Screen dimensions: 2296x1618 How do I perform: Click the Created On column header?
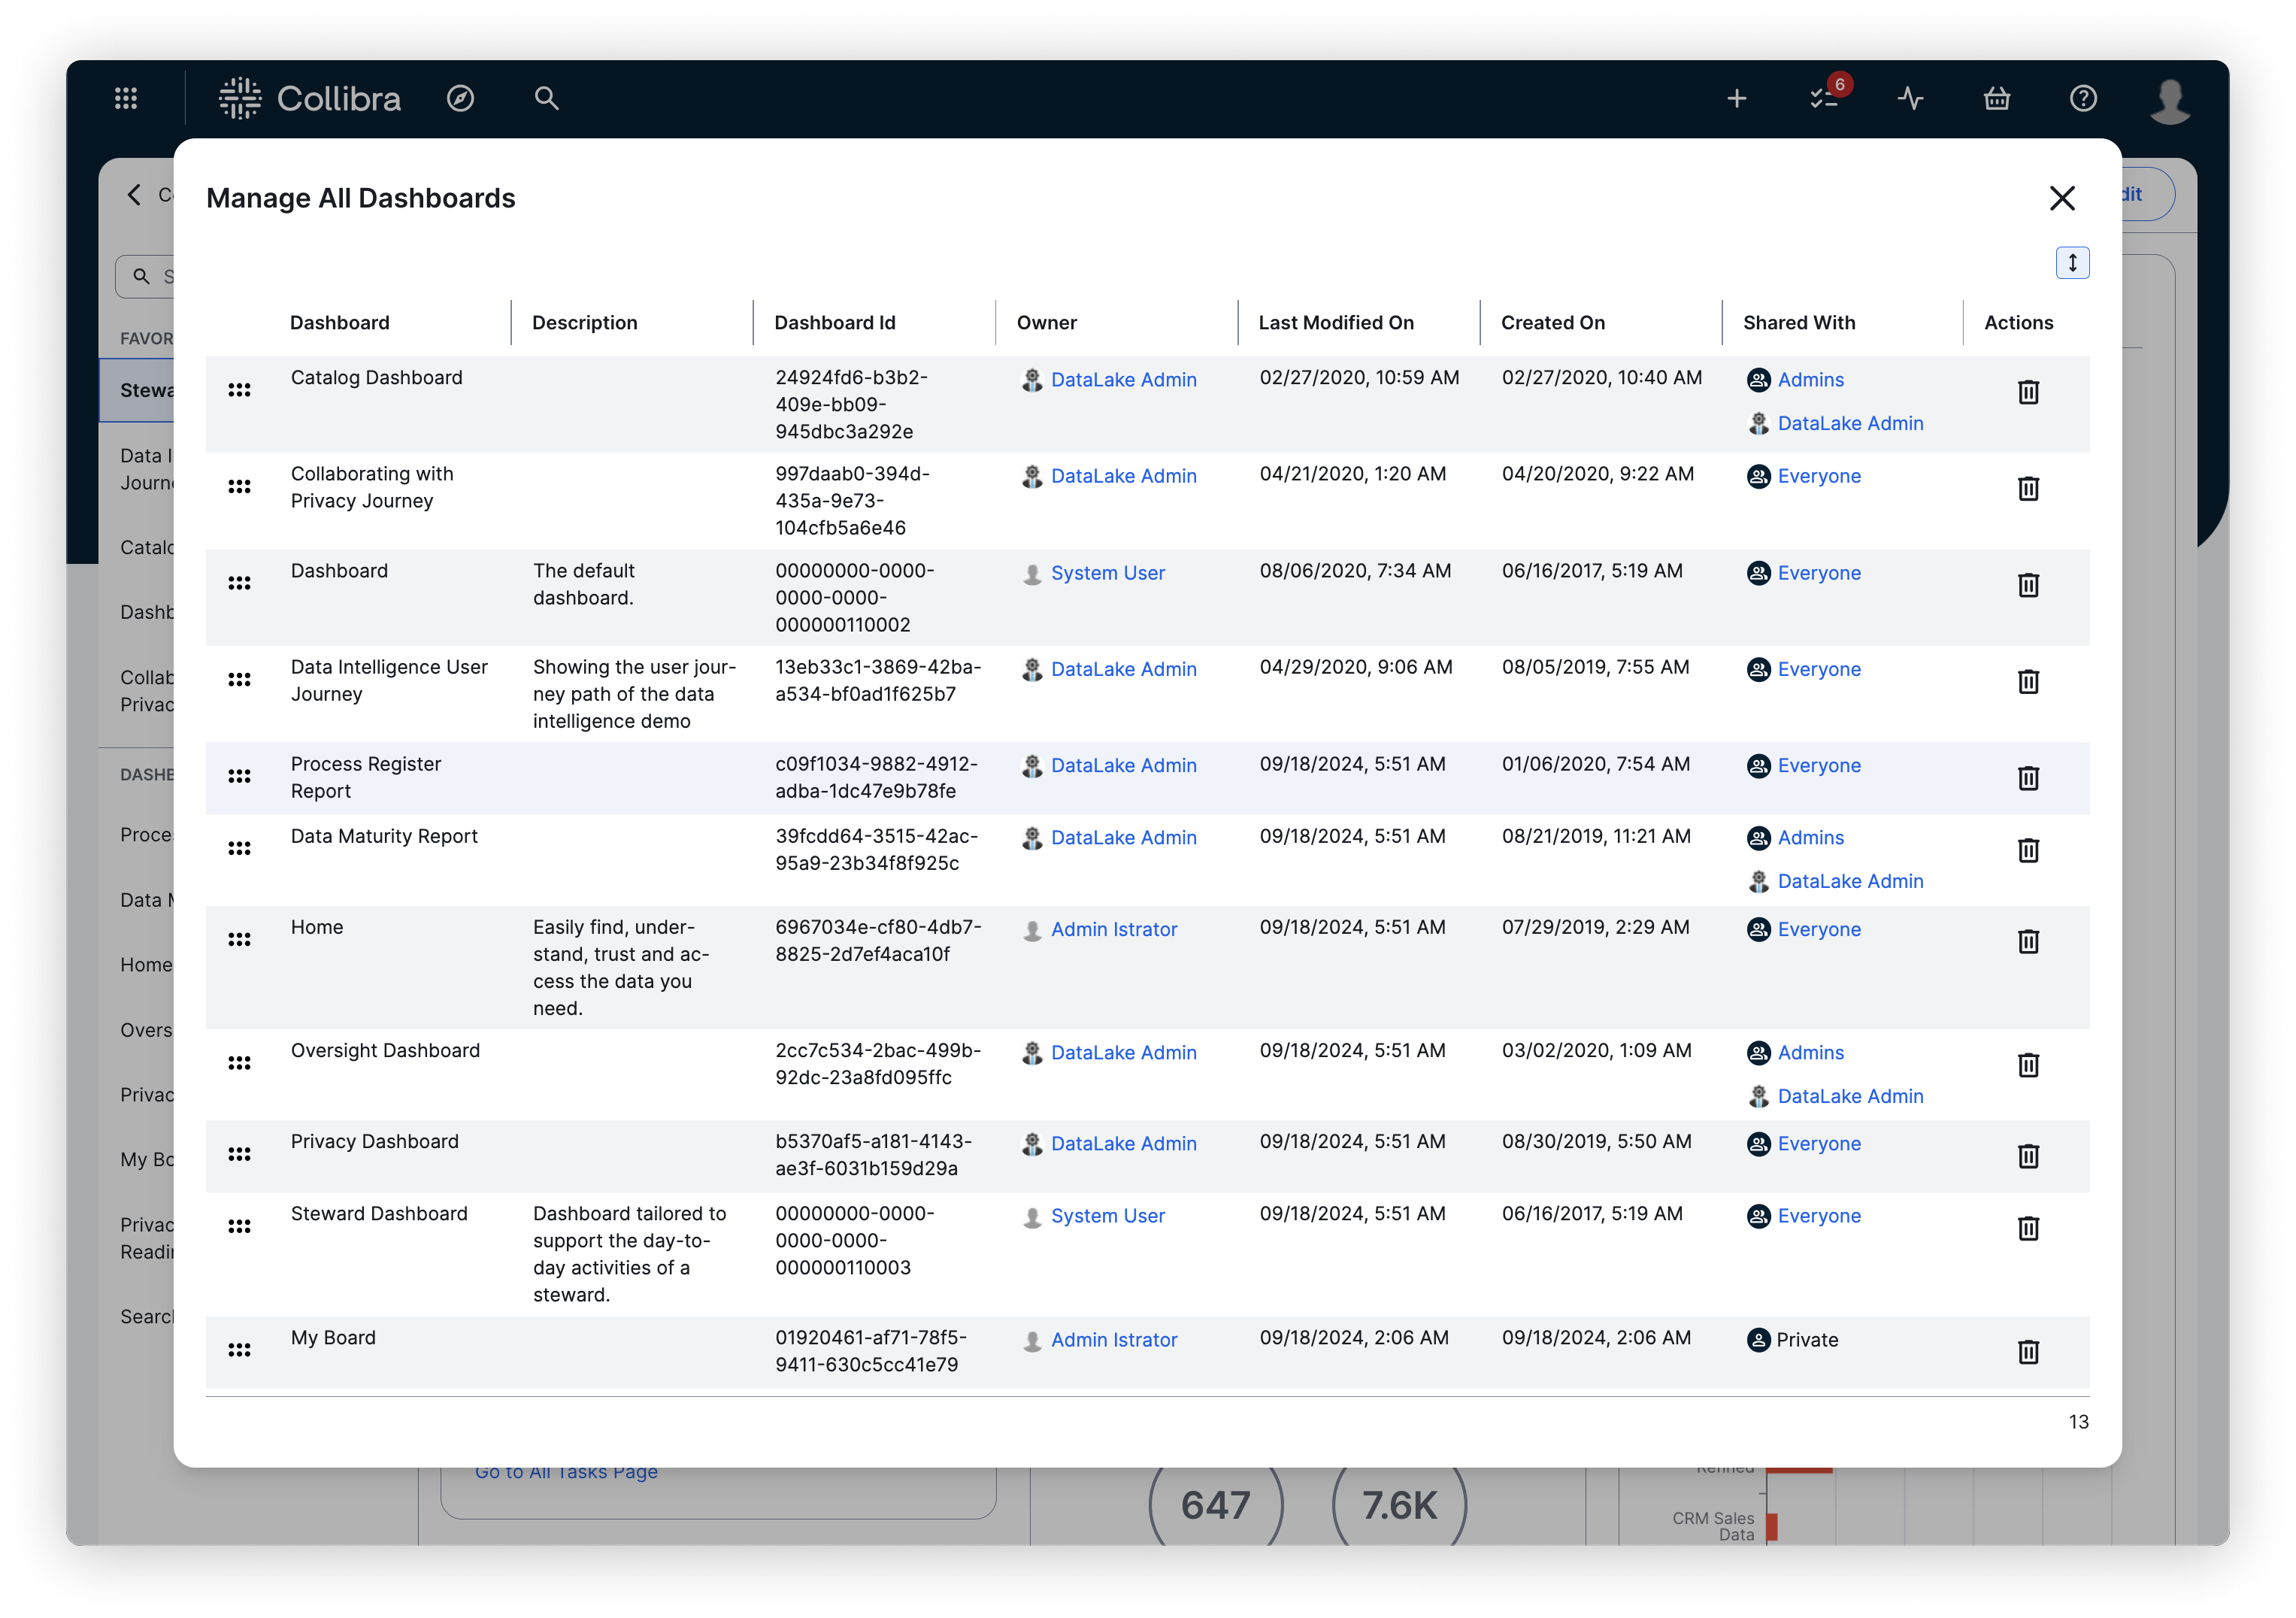pos(1553,323)
